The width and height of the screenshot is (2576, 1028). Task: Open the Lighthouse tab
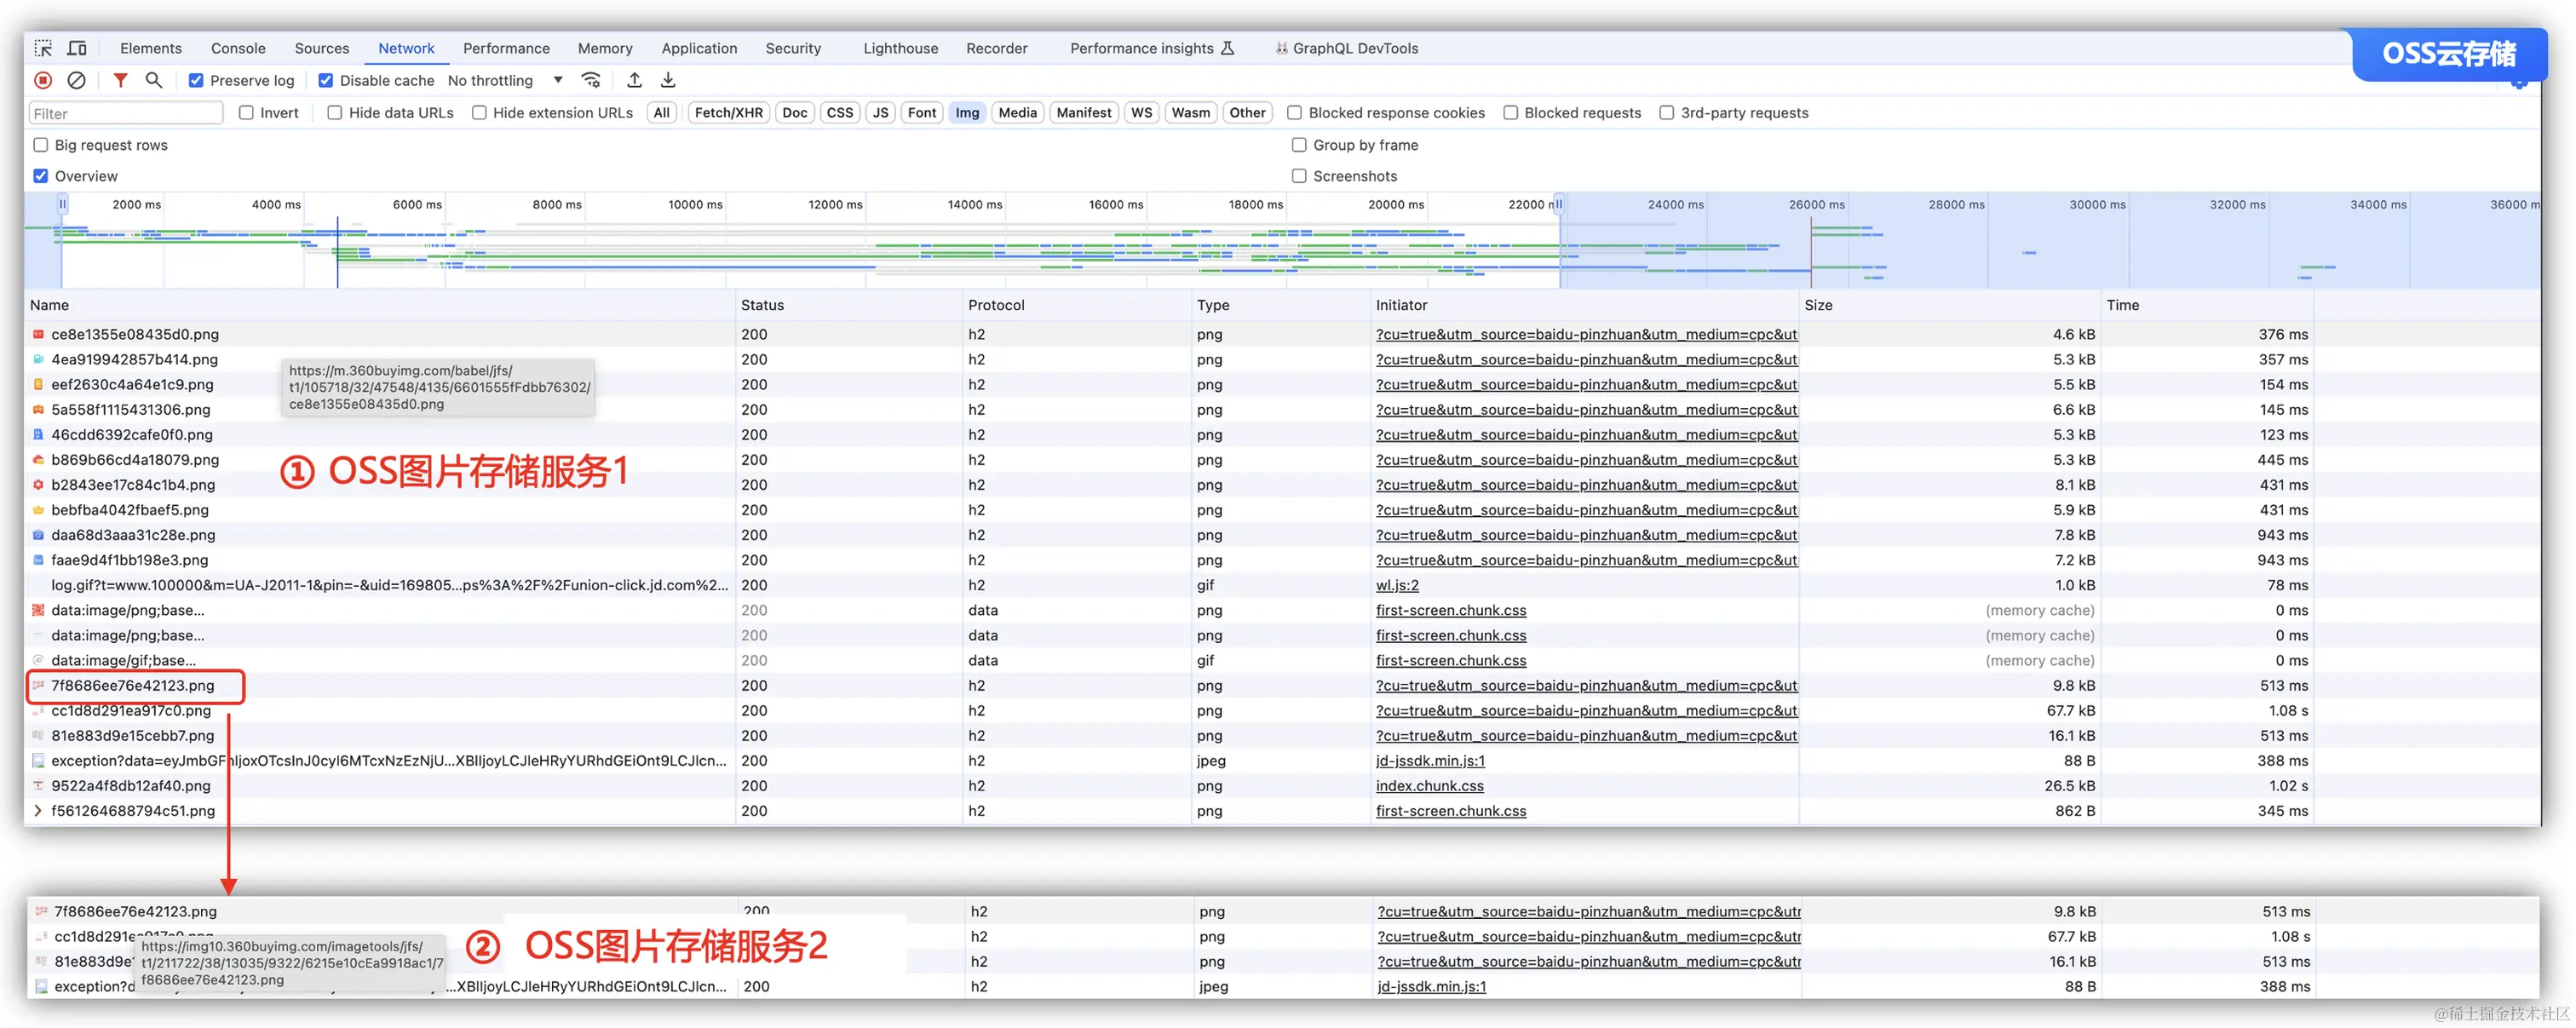point(901,48)
